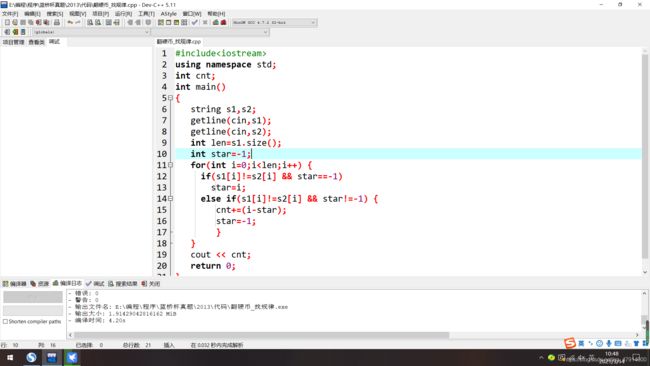The image size is (650, 366).
Task: Select the .cpp editor file tab
Action: [179, 41]
